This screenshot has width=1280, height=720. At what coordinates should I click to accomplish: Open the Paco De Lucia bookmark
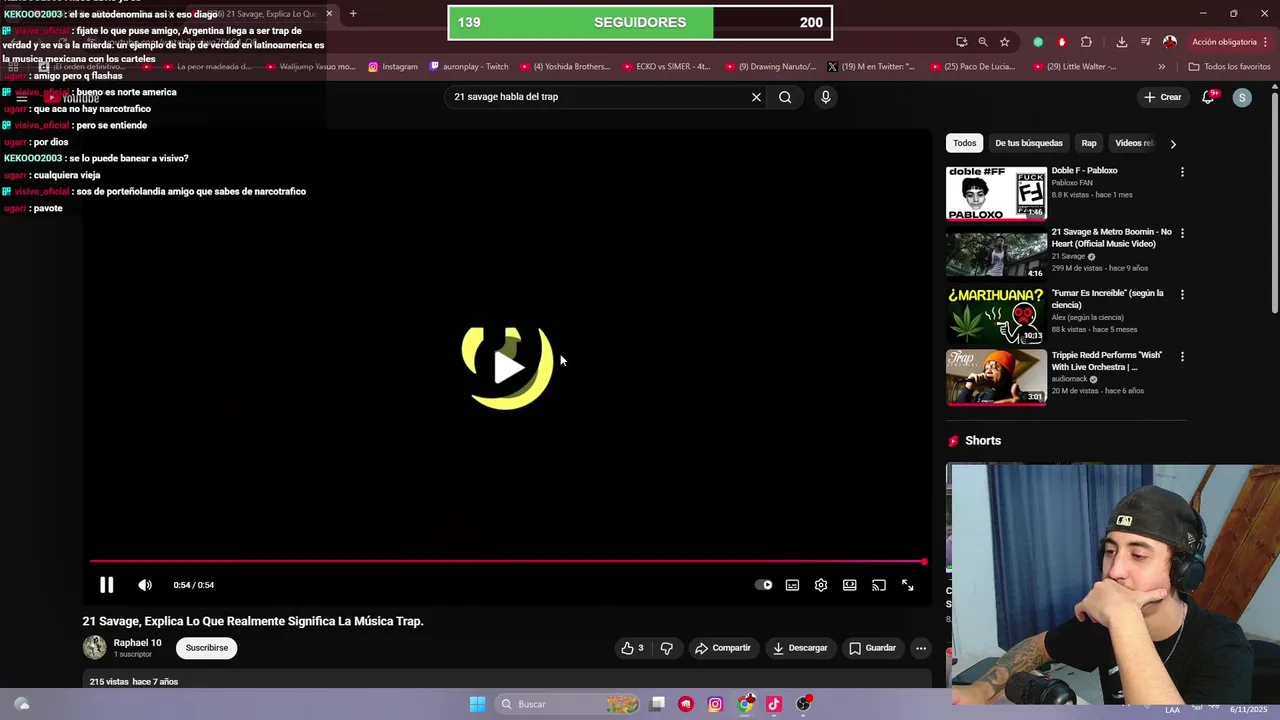point(972,67)
